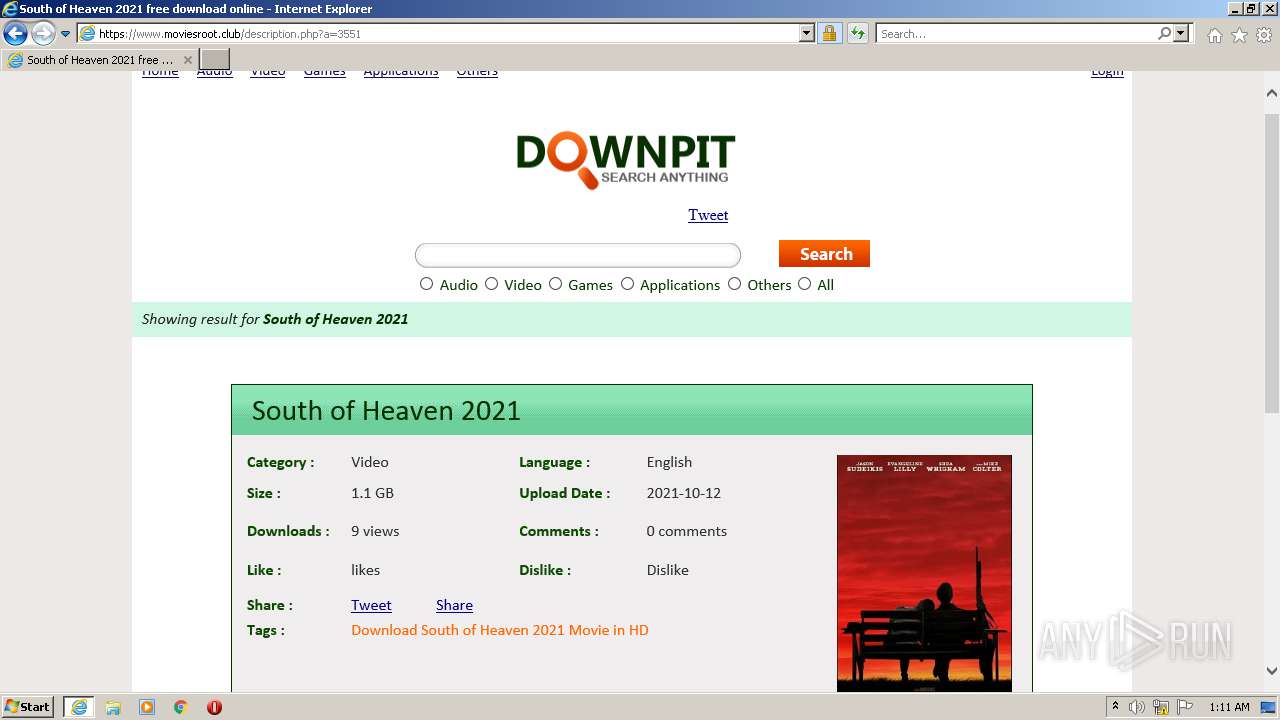
Task: Click the Login link
Action: tap(1107, 72)
